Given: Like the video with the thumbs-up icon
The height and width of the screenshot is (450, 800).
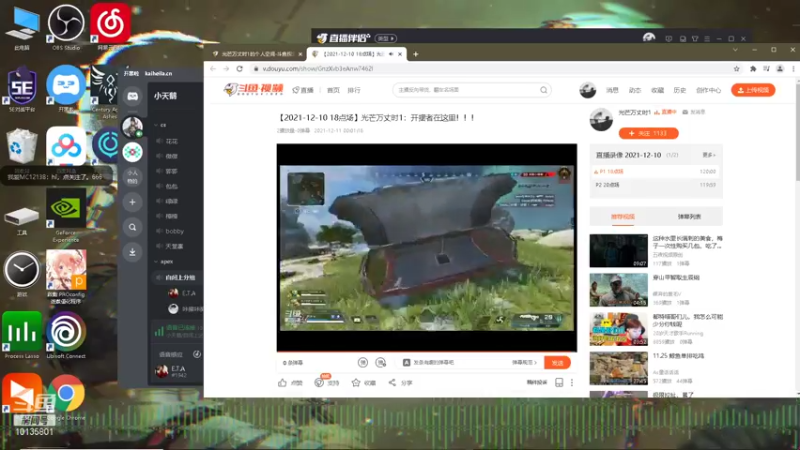Looking at the screenshot, I should tap(282, 382).
